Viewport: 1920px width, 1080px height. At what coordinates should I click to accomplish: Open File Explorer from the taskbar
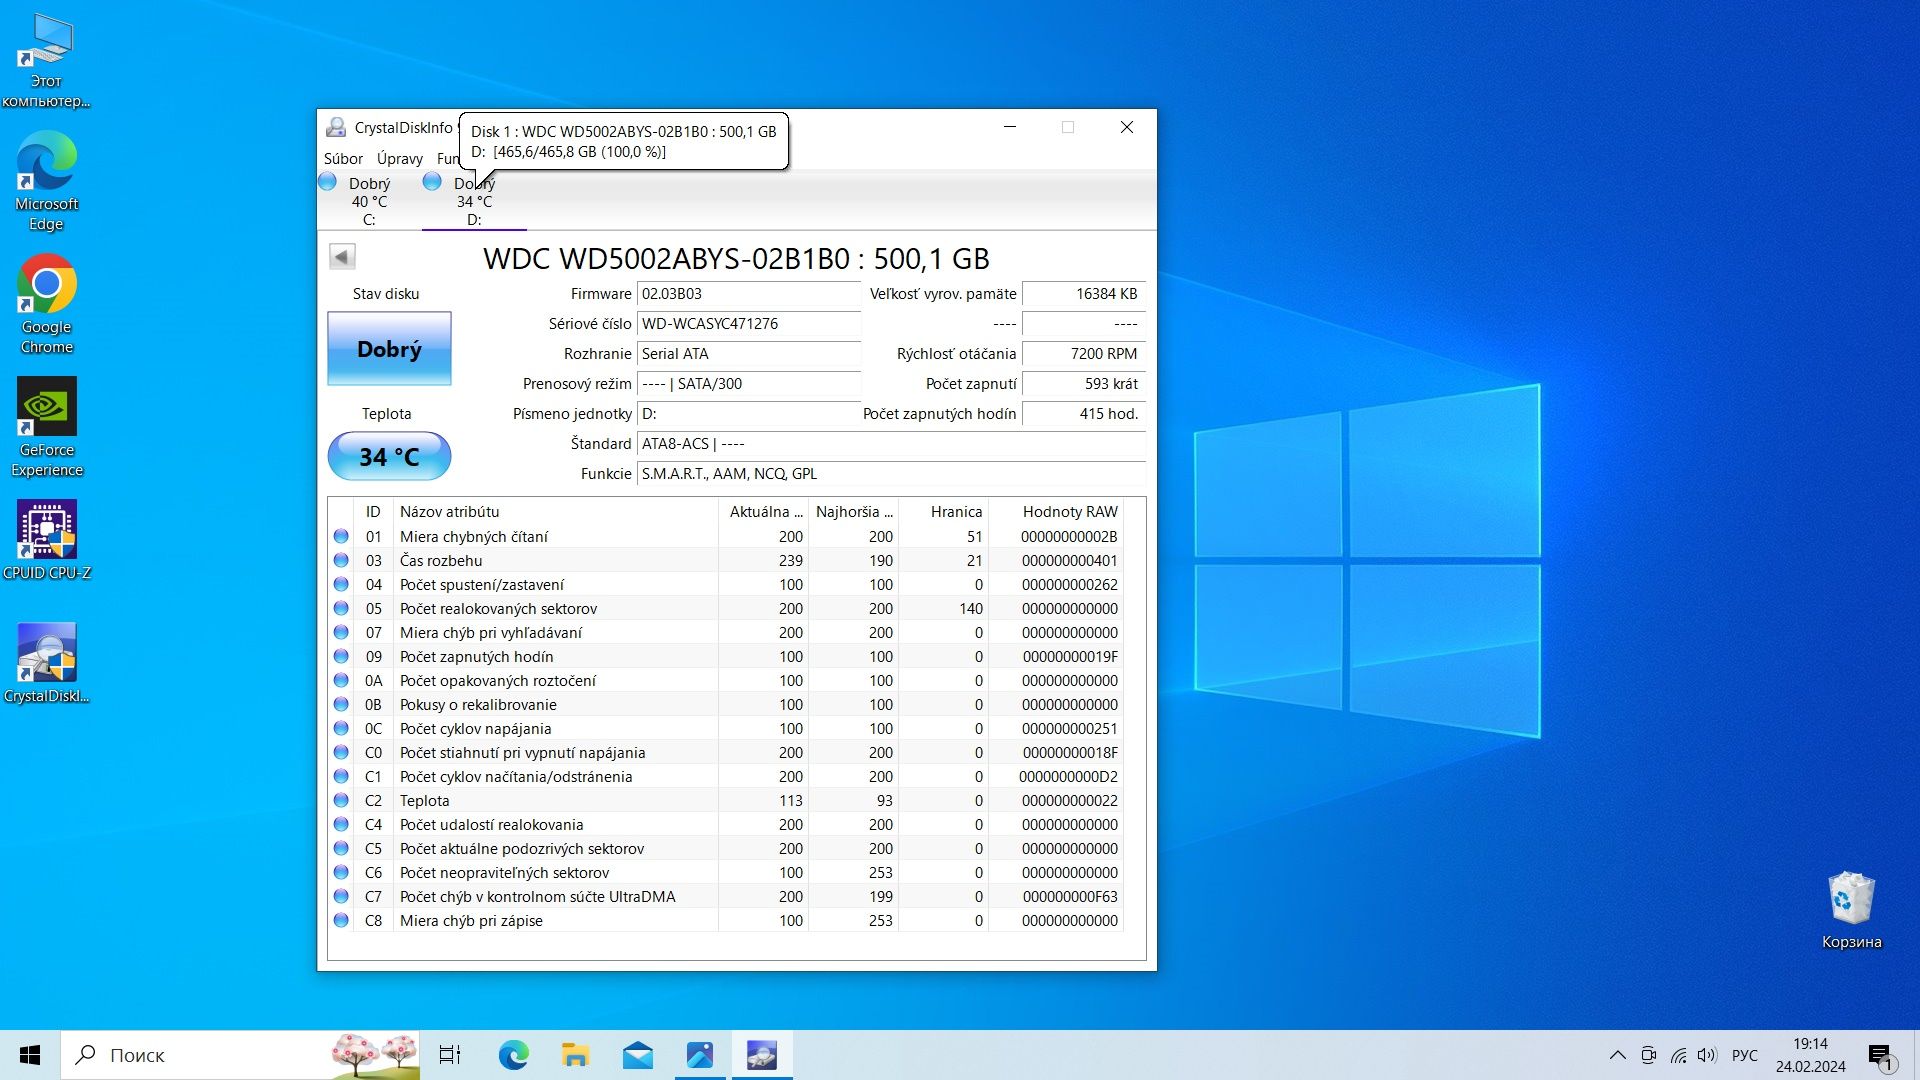[575, 1055]
